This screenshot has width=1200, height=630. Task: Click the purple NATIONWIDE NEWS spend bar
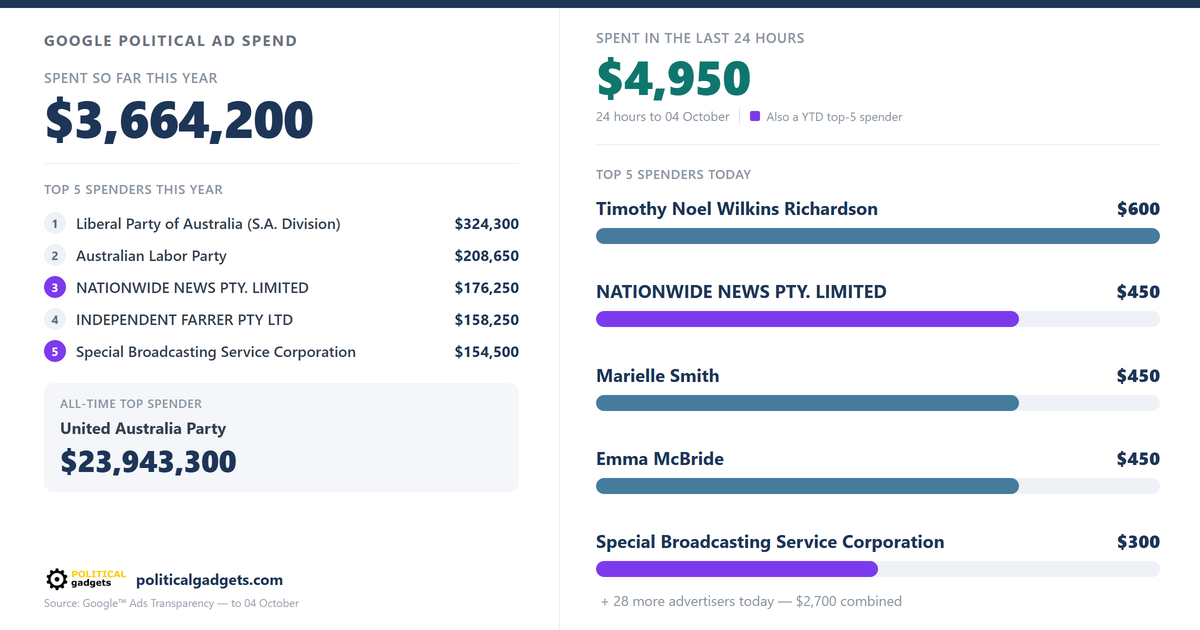807,319
